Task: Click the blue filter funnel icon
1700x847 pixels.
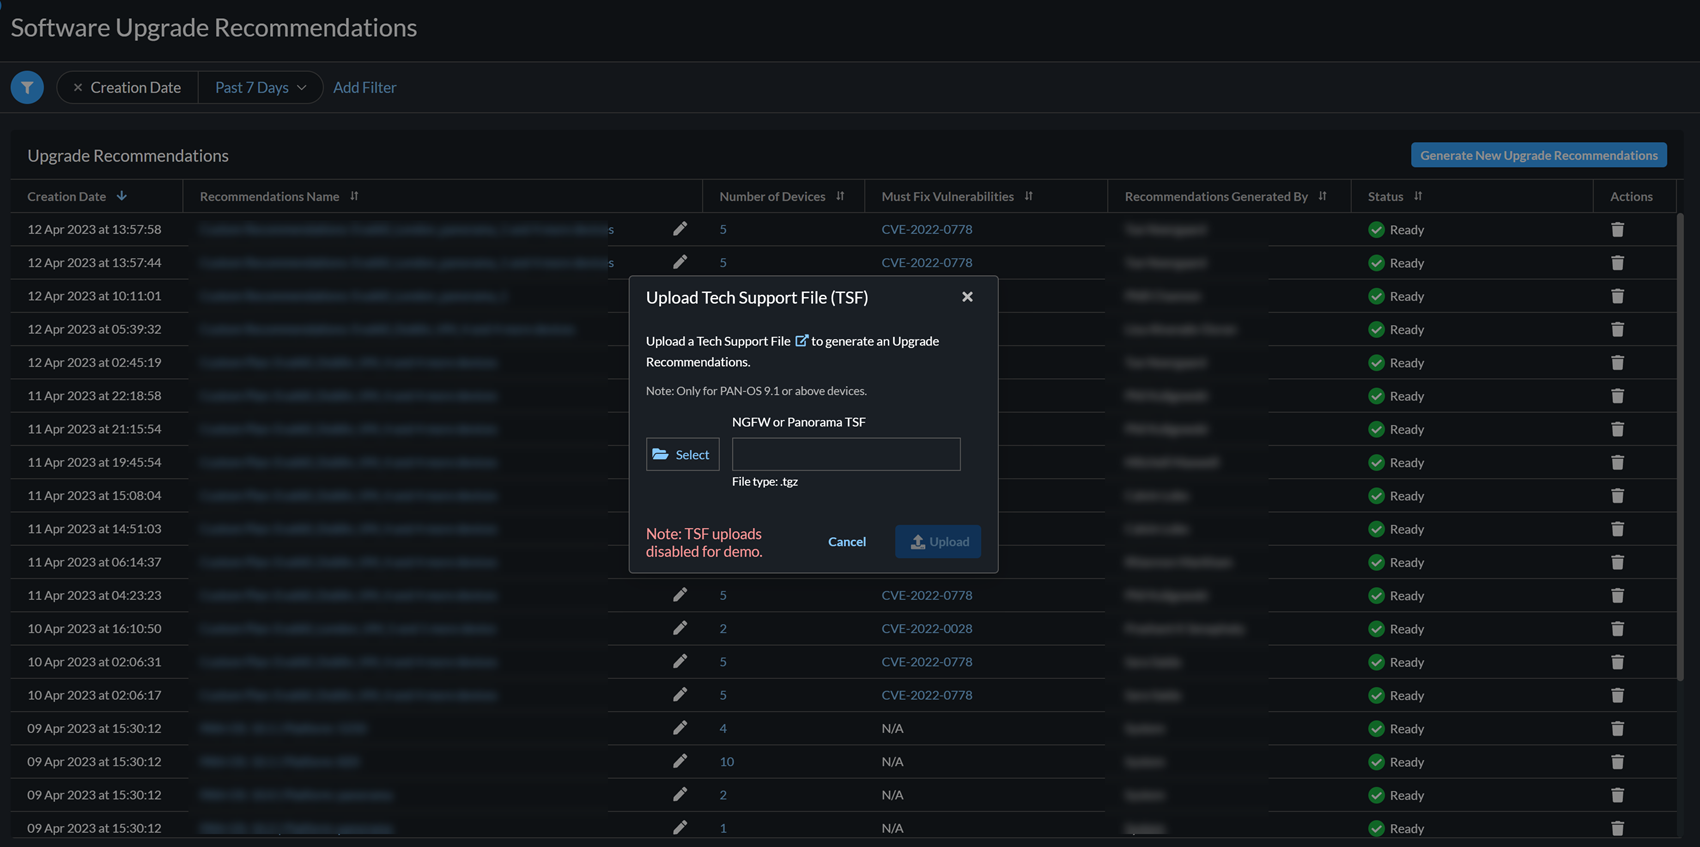Action: 27,87
